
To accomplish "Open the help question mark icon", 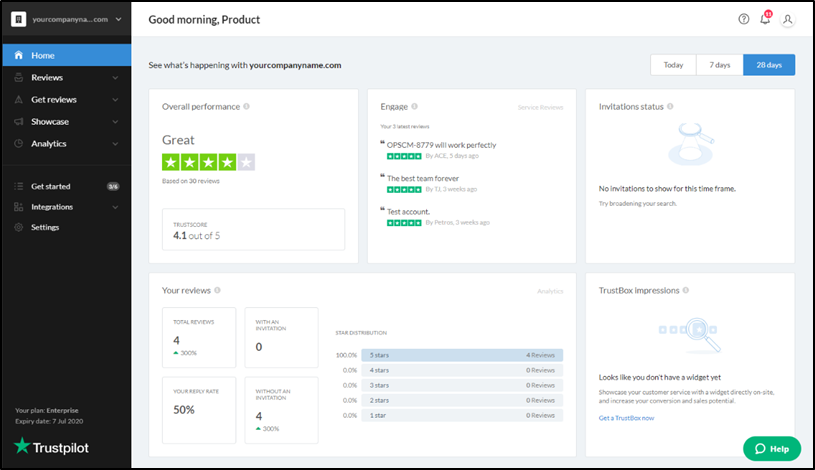I will tap(743, 19).
